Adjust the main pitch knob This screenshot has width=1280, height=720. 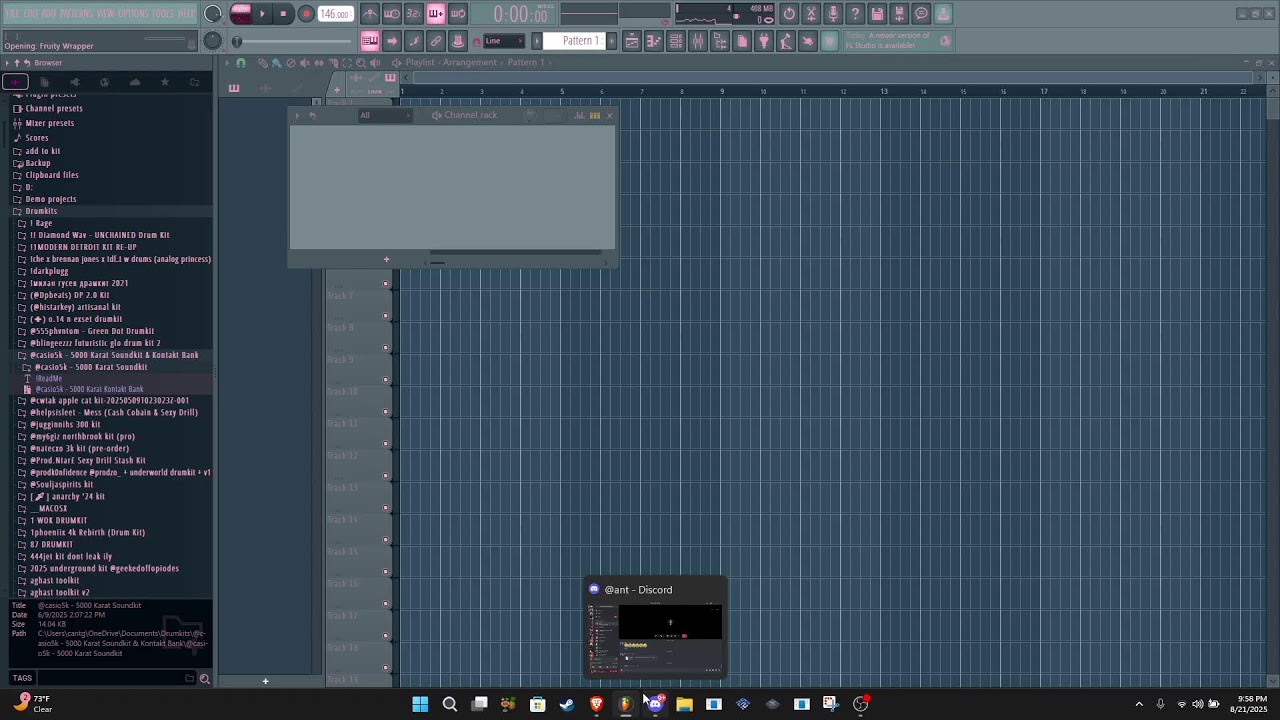tap(213, 41)
